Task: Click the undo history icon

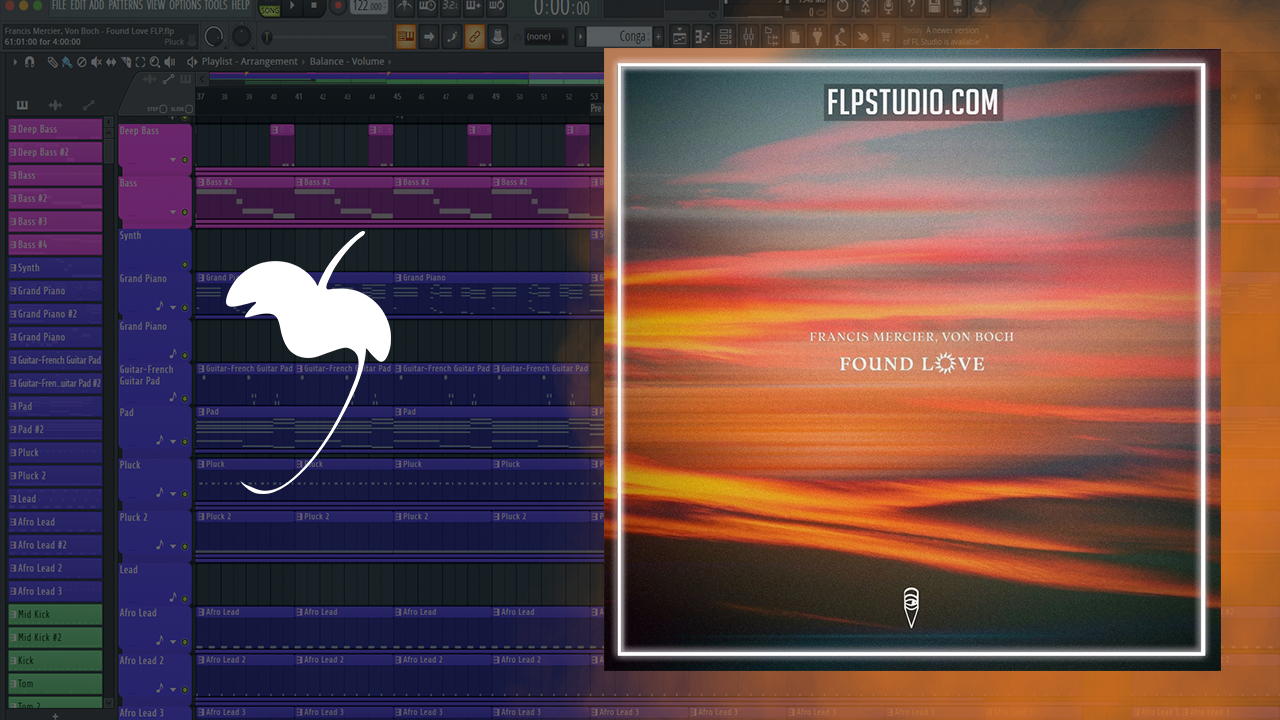Action: click(842, 6)
